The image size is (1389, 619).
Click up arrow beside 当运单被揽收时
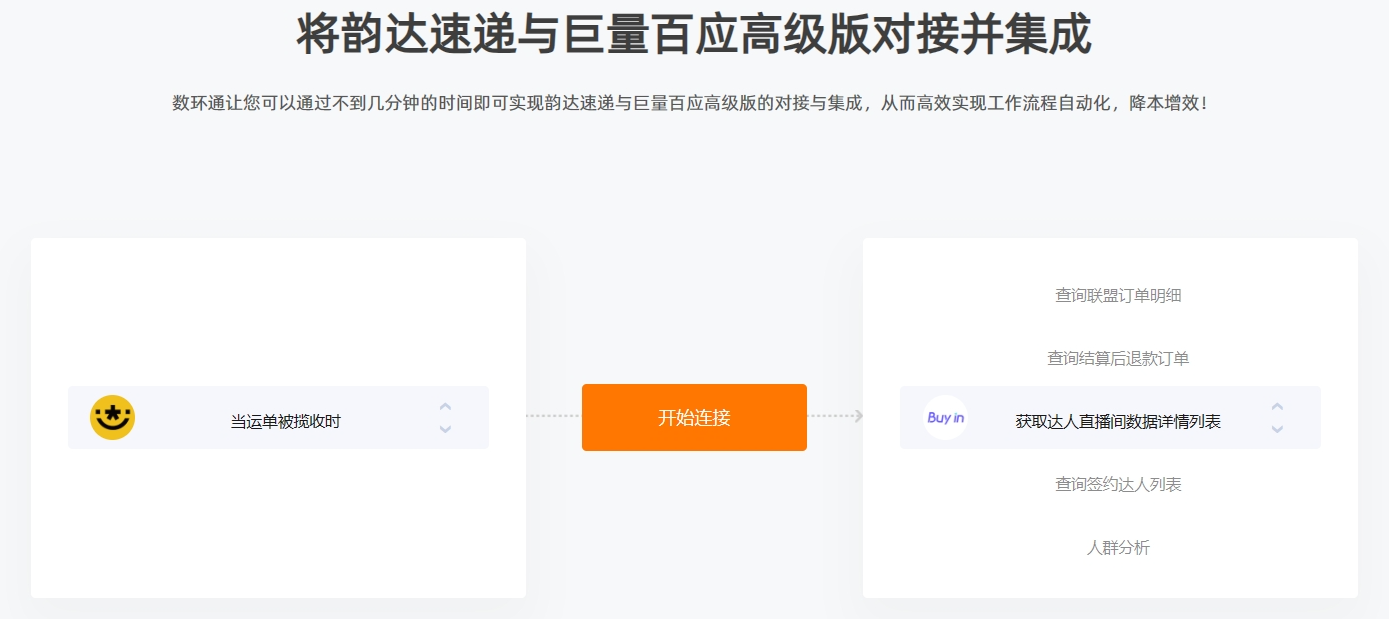point(445,406)
